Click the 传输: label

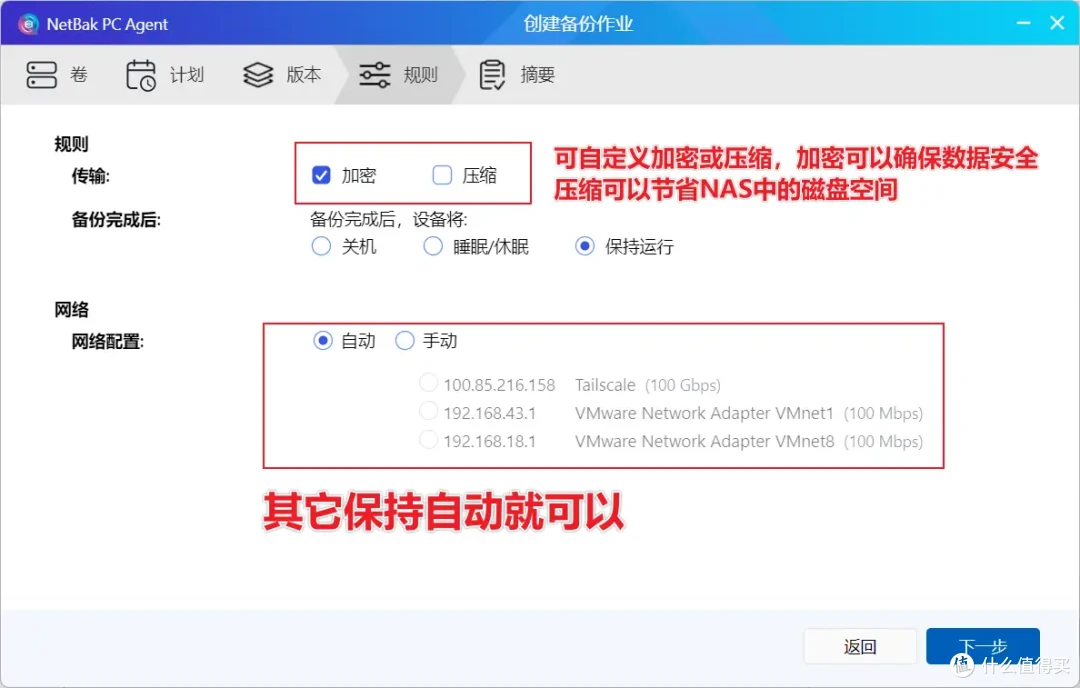(x=91, y=176)
